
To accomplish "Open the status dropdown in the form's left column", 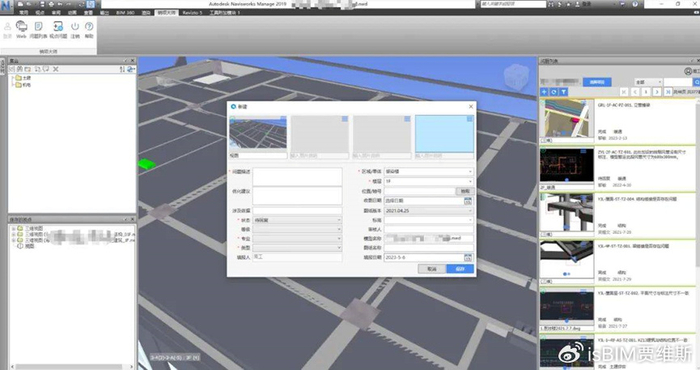I will (297, 220).
